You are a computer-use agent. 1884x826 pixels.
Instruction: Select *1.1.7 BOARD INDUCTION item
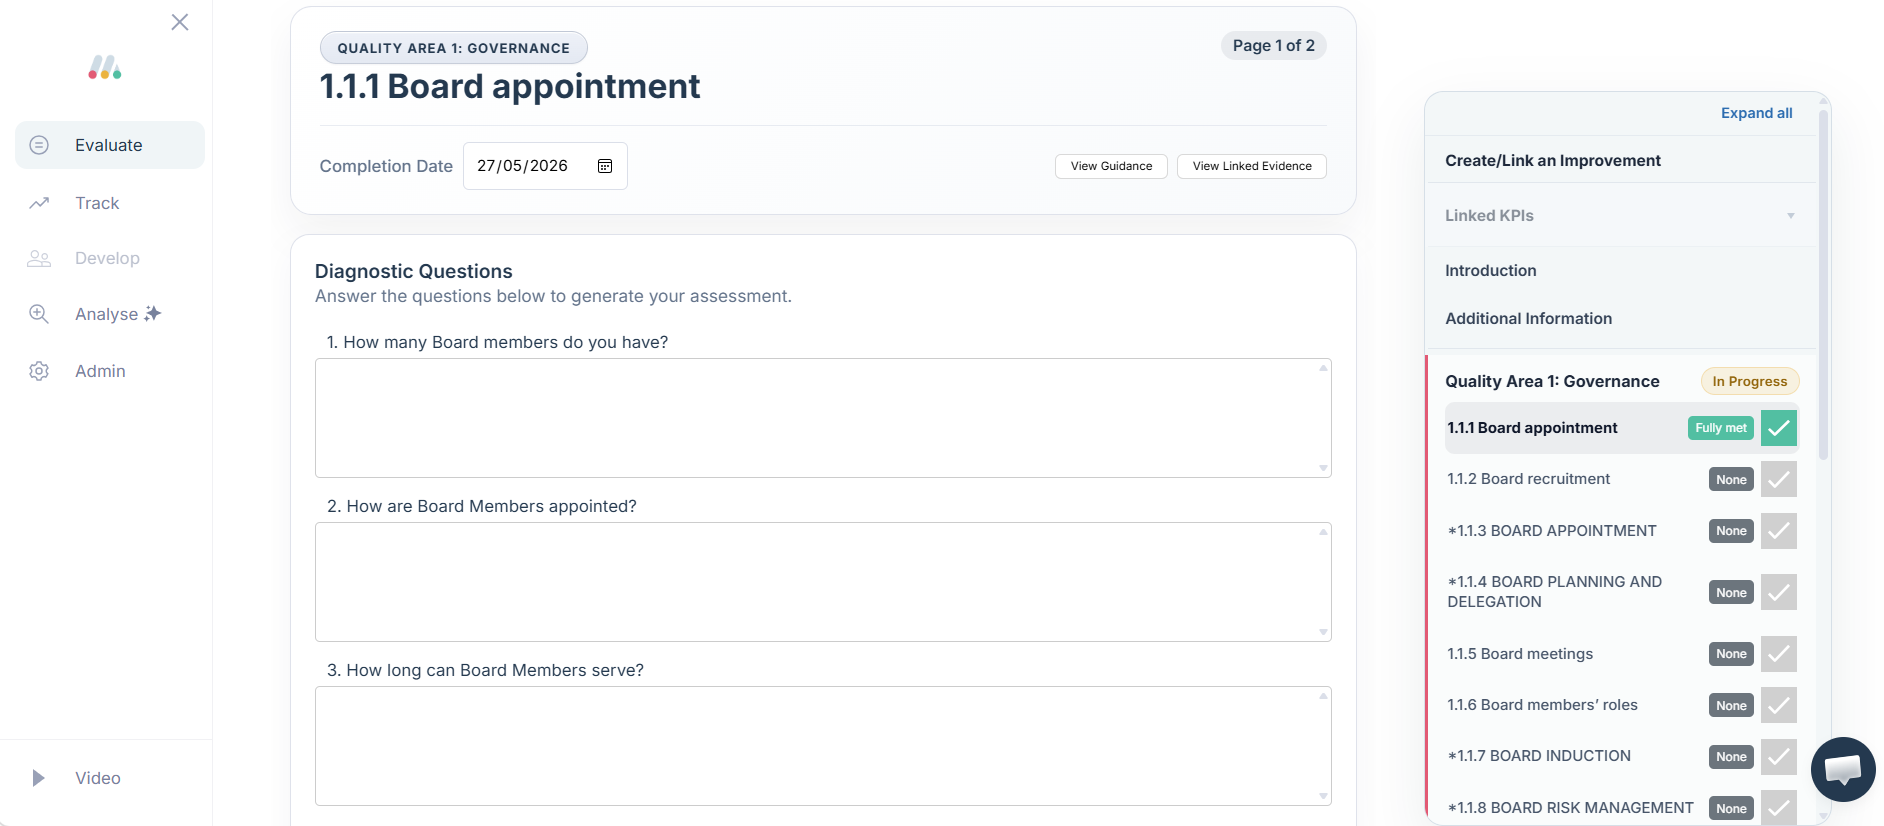click(1539, 756)
